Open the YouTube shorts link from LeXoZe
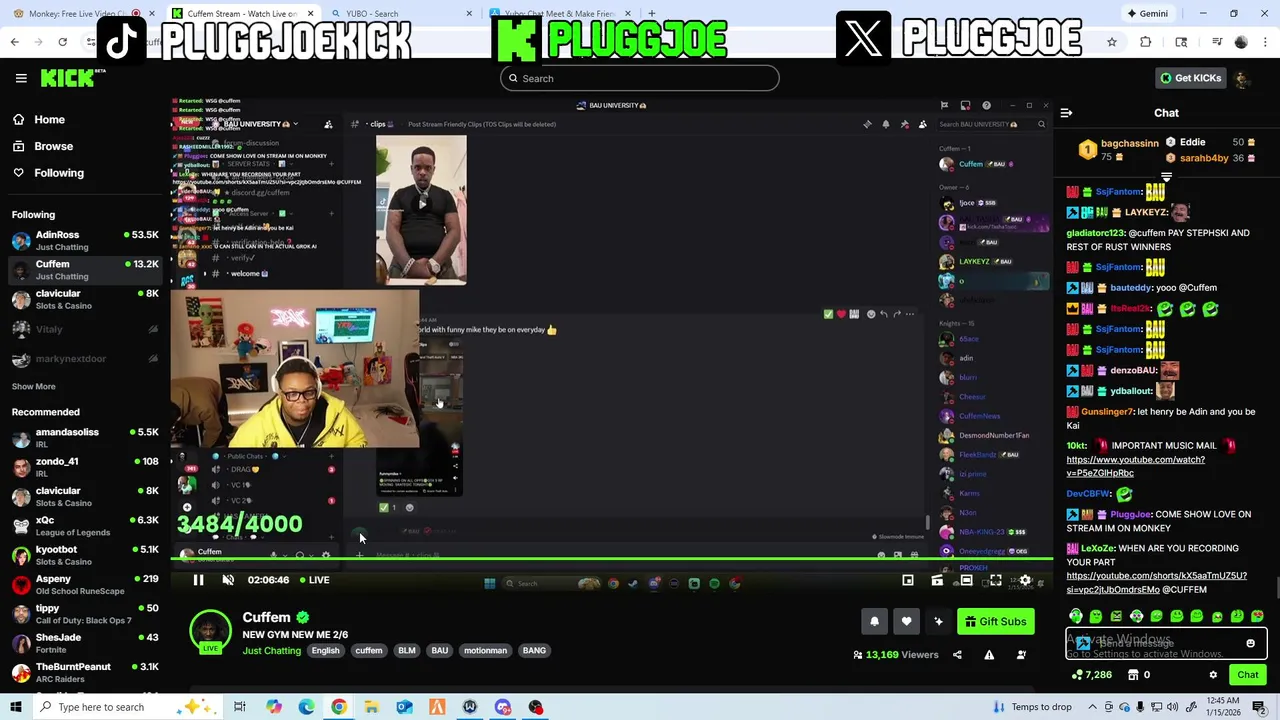The width and height of the screenshot is (1280, 720). (1156, 583)
